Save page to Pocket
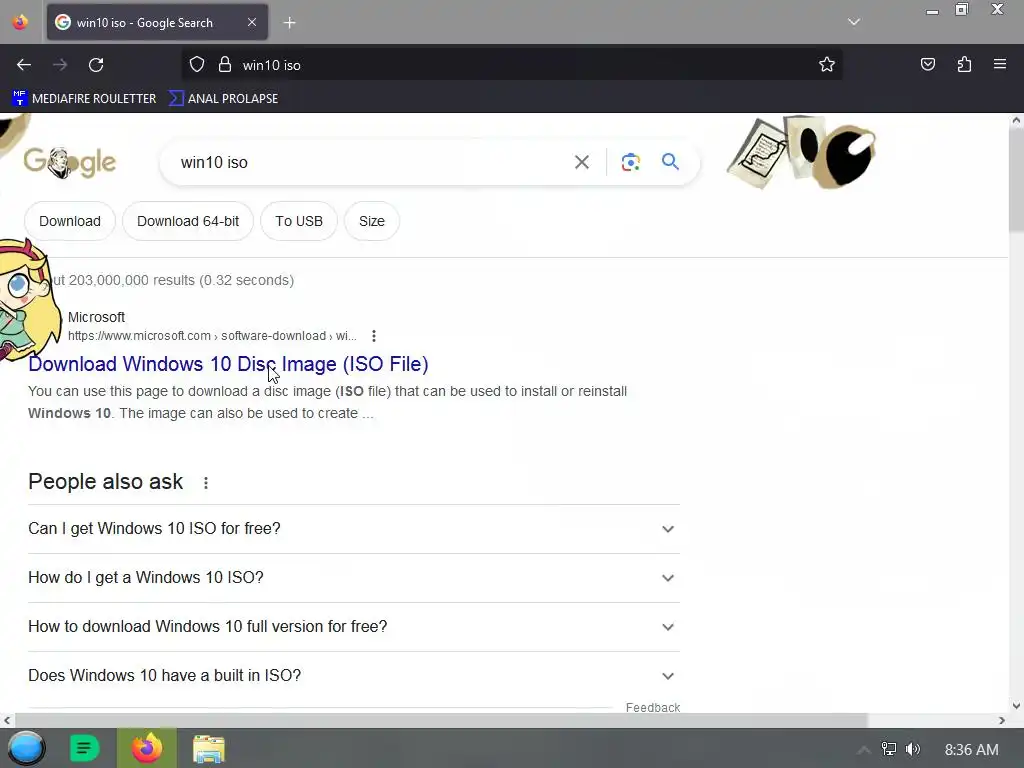The height and width of the screenshot is (768, 1024). pyautogui.click(x=927, y=65)
